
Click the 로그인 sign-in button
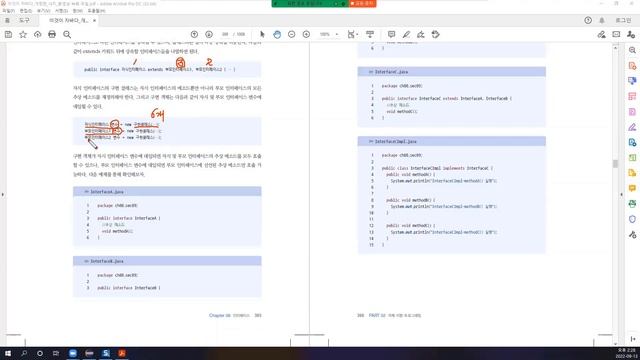click(x=623, y=20)
